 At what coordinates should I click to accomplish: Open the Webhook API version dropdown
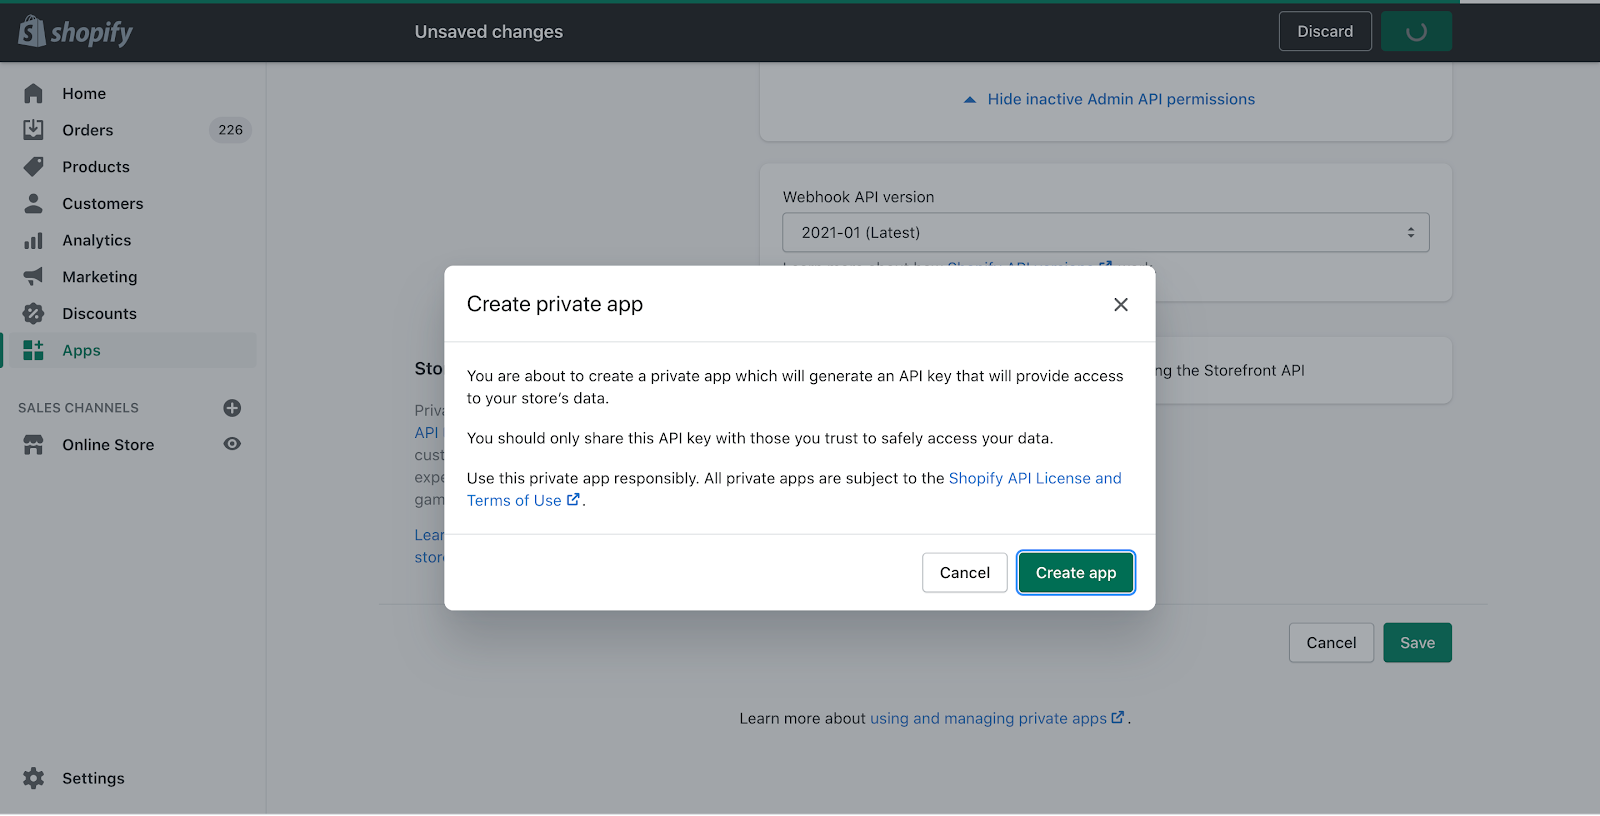click(1105, 233)
